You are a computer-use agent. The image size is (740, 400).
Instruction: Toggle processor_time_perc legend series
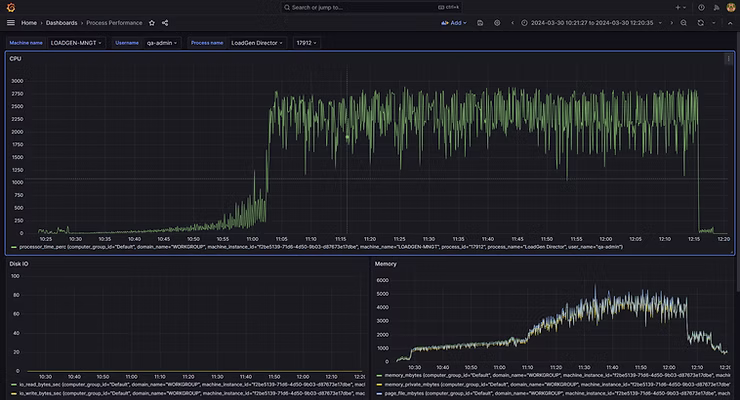coord(321,247)
